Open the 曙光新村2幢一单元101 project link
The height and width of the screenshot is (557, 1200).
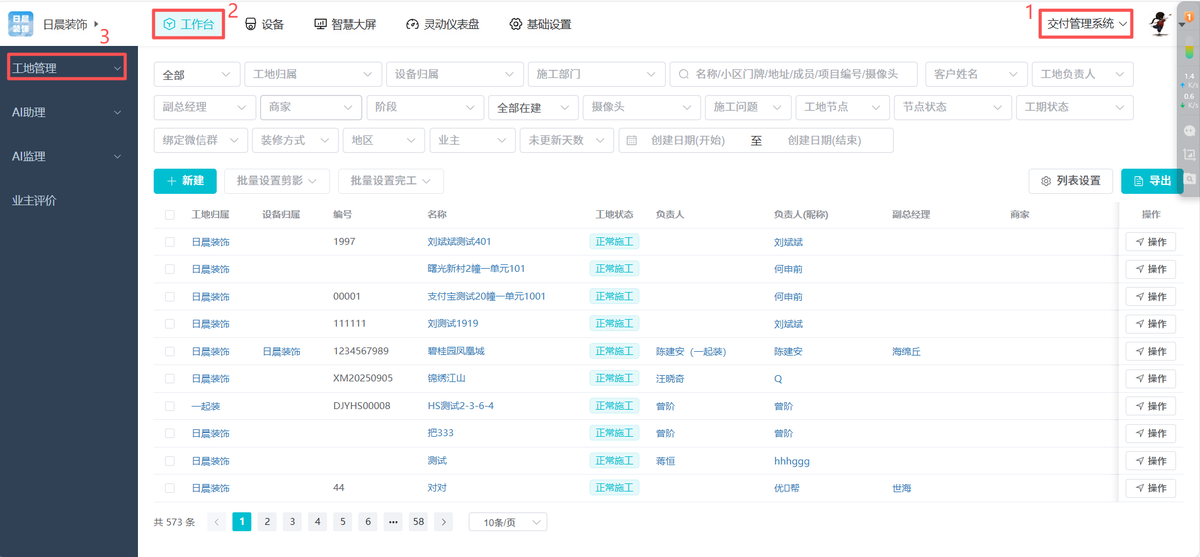coord(476,269)
